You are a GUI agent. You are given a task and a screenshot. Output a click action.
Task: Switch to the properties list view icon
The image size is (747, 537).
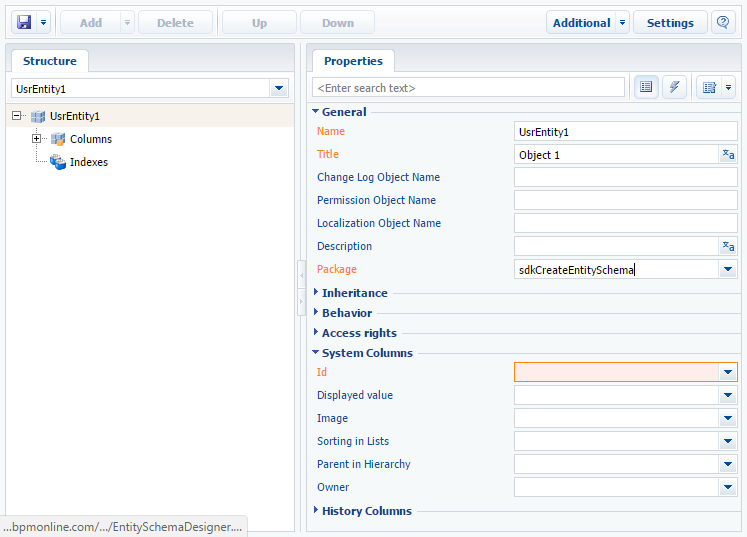646,87
